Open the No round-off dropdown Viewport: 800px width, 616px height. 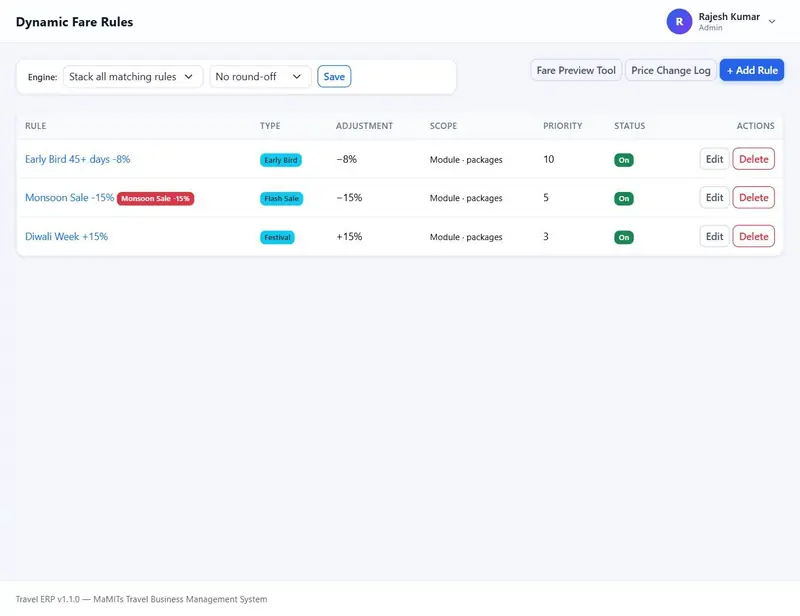[x=260, y=77]
